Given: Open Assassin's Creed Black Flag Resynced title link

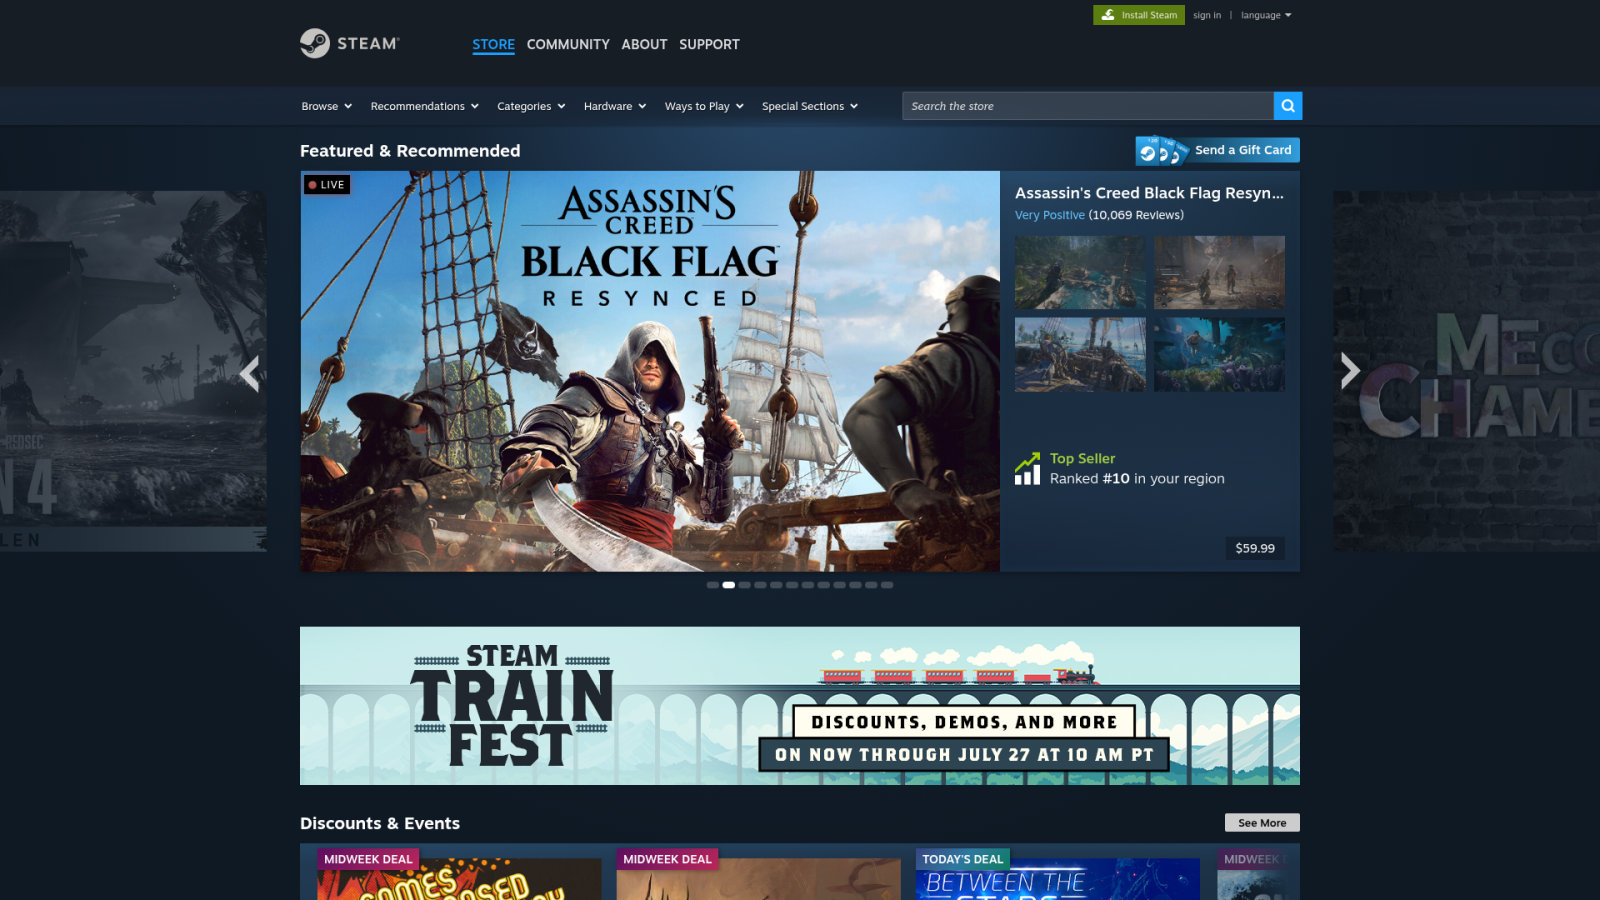Looking at the screenshot, I should [x=1149, y=193].
